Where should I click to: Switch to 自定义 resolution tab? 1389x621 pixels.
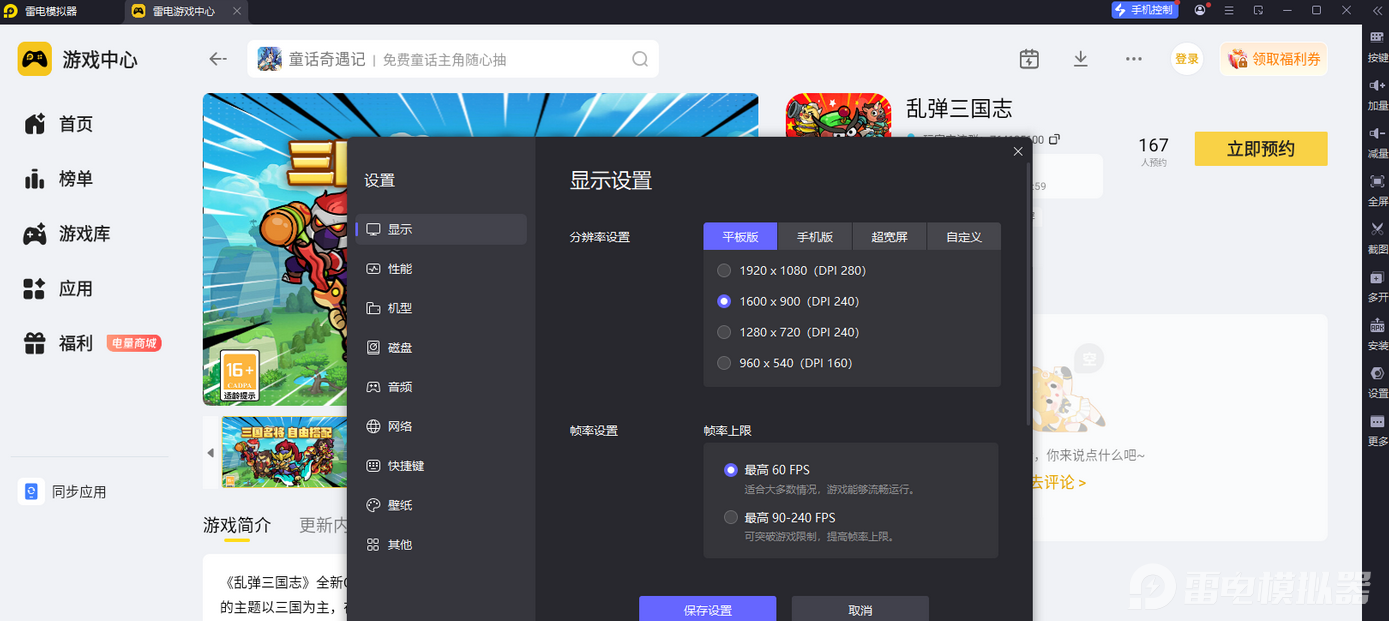tap(964, 237)
